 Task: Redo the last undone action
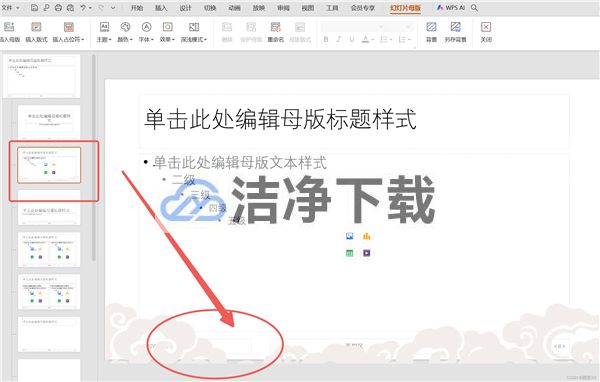point(101,7)
